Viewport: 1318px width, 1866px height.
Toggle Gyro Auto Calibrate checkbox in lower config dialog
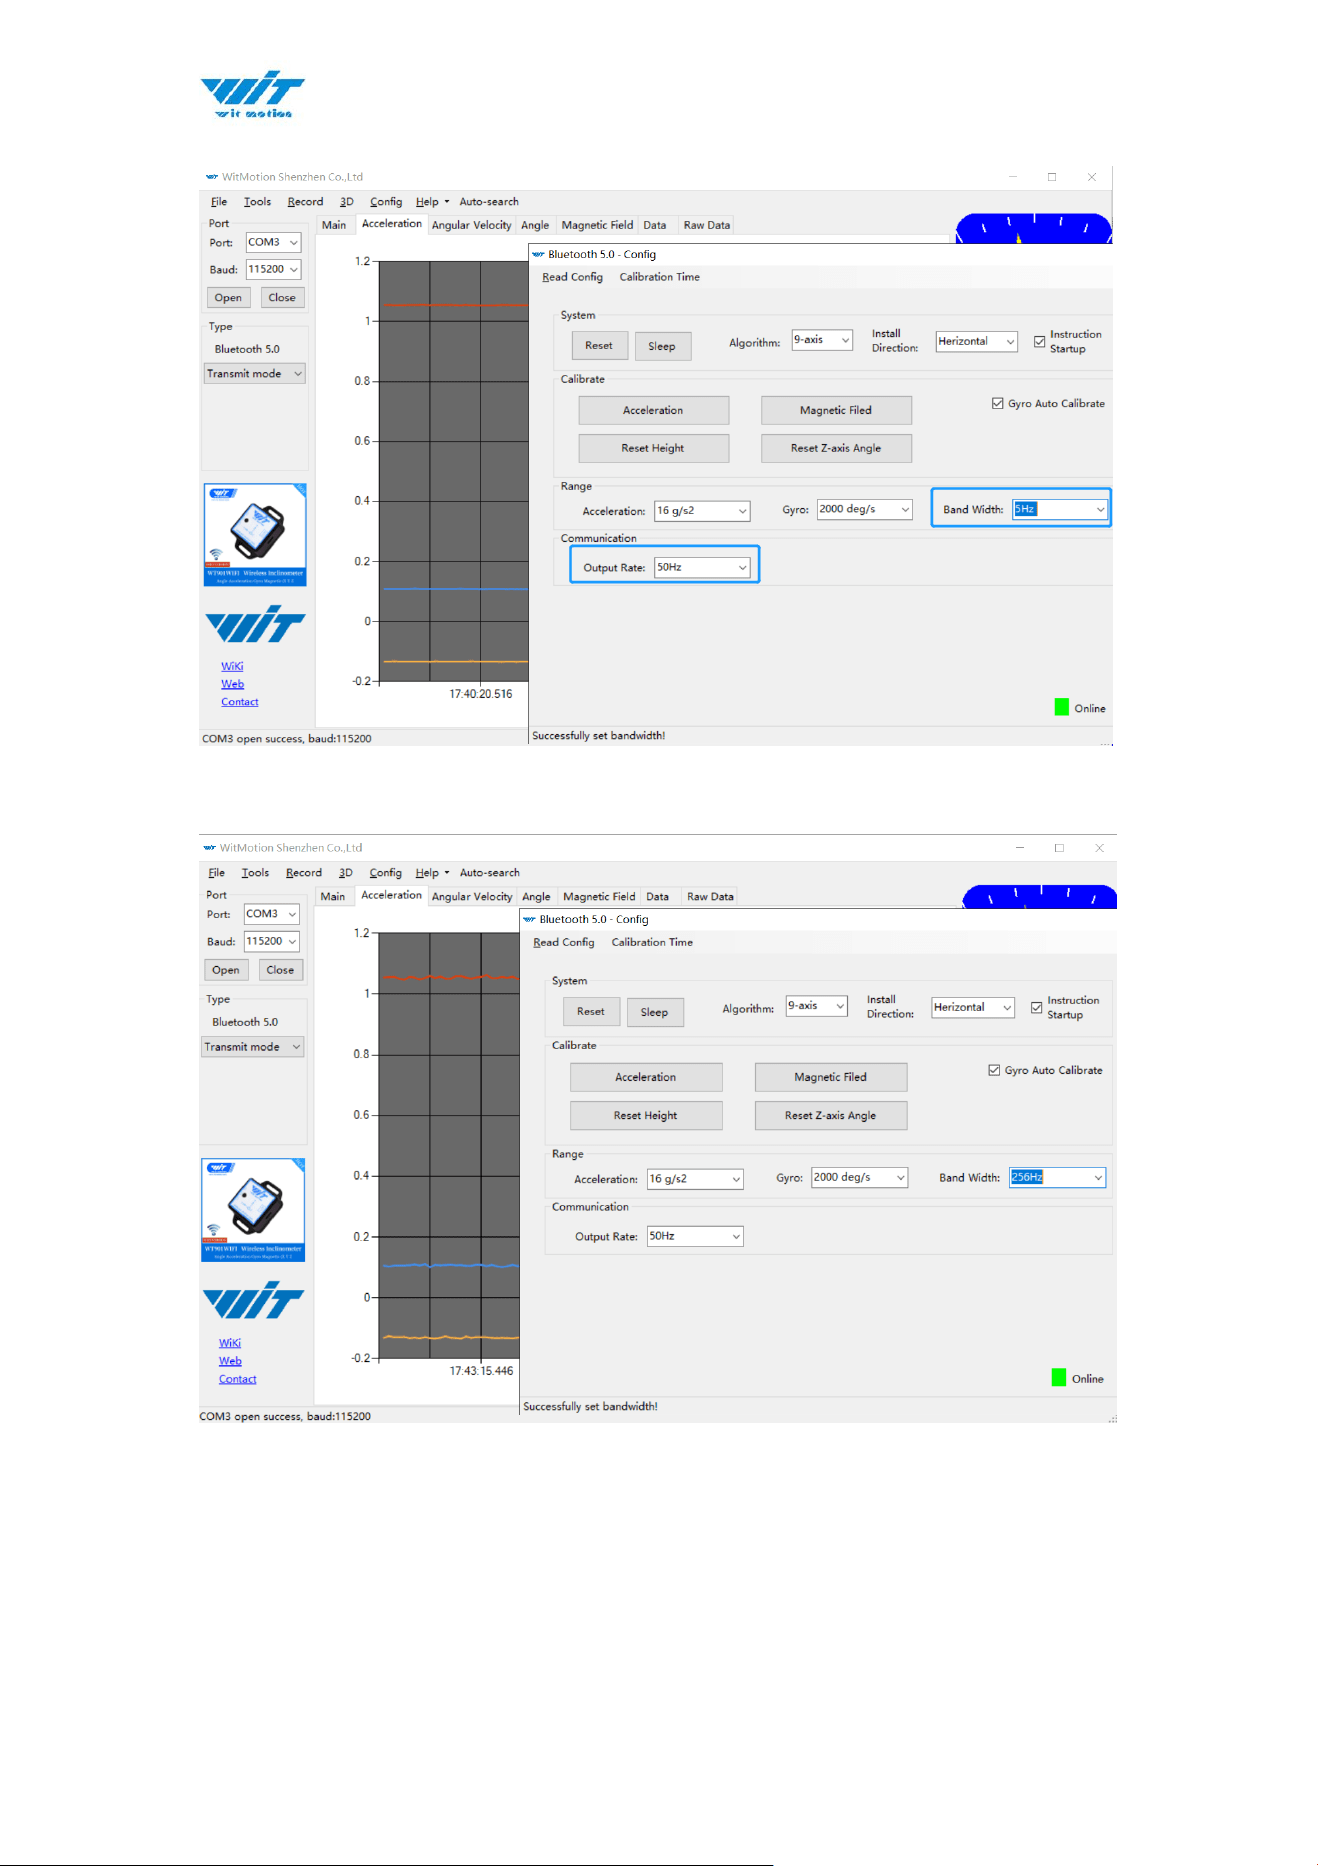994,1070
